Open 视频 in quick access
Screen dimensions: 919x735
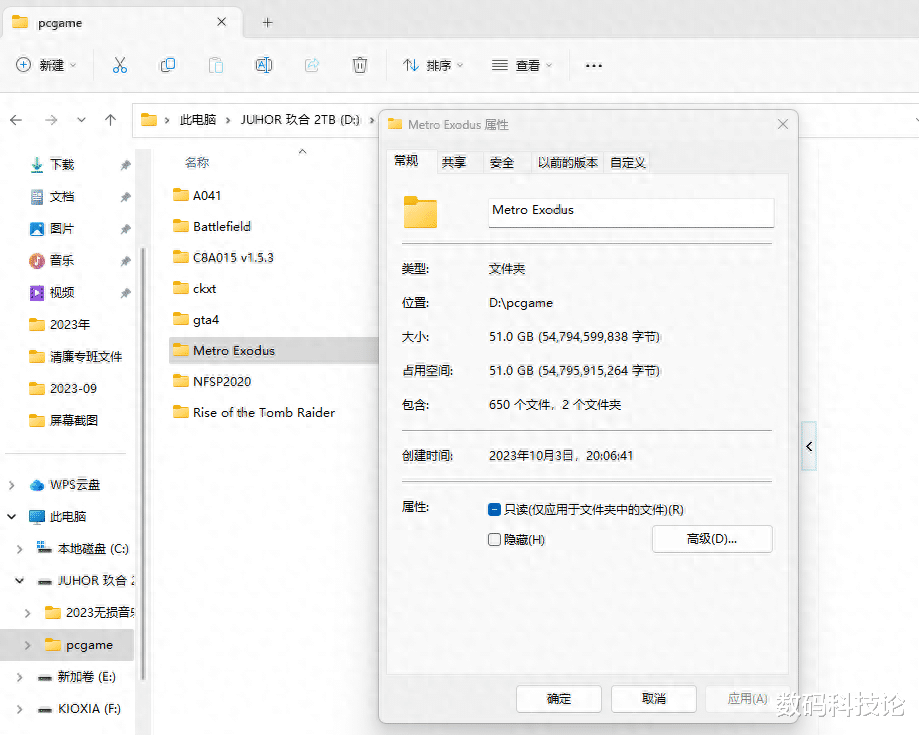click(62, 292)
